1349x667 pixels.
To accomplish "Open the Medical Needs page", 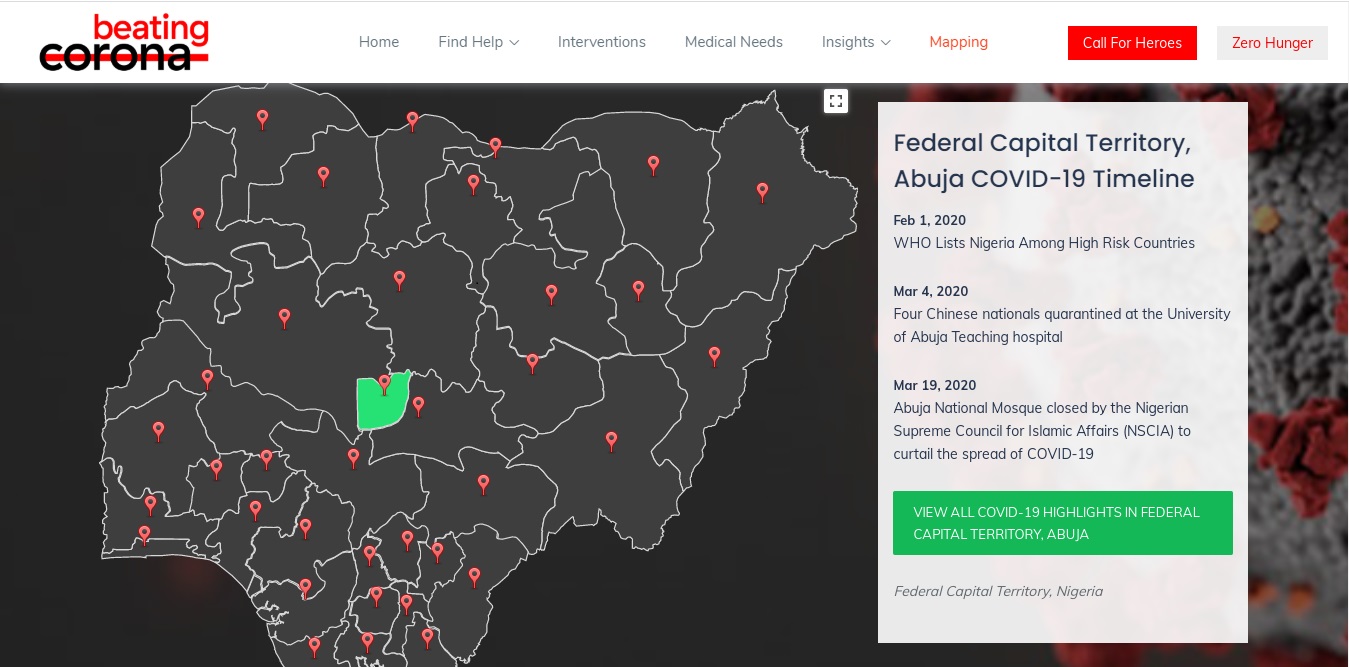I will pos(734,42).
